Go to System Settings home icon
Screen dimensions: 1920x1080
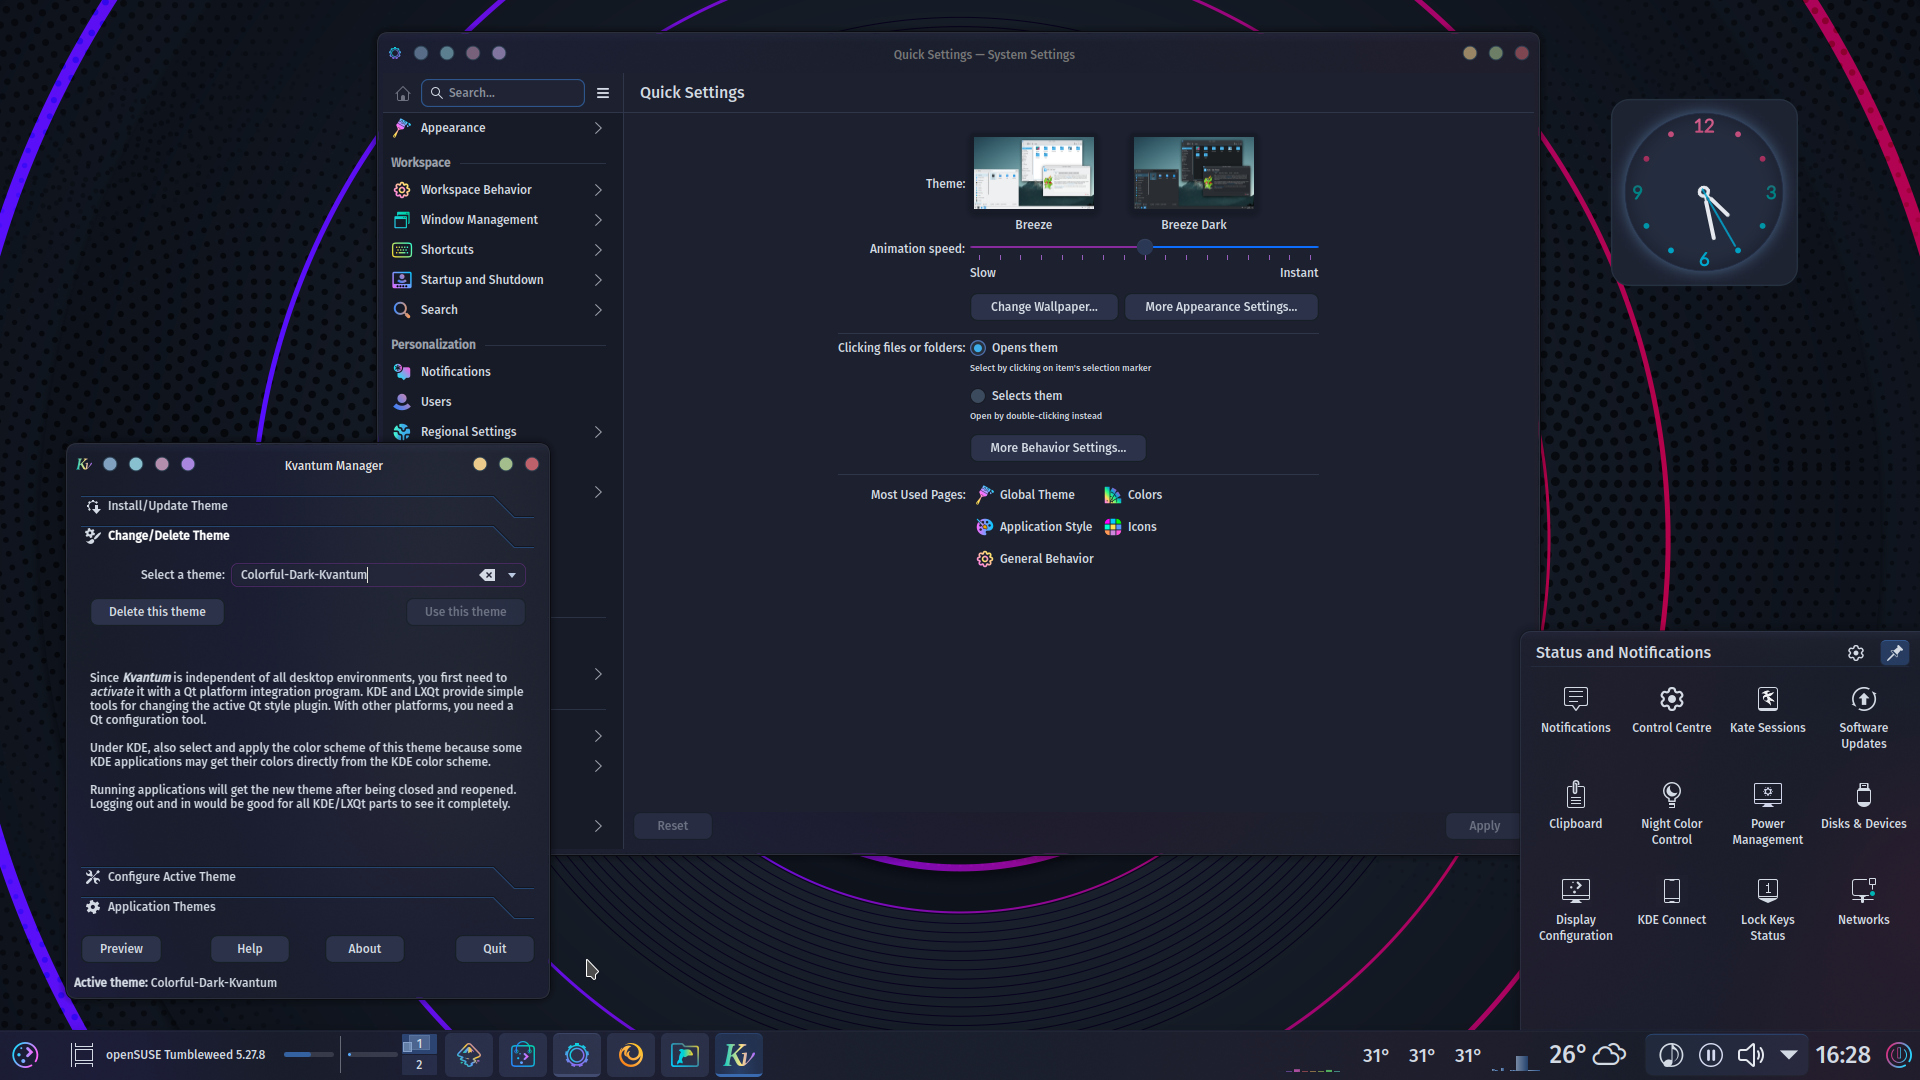coord(403,93)
